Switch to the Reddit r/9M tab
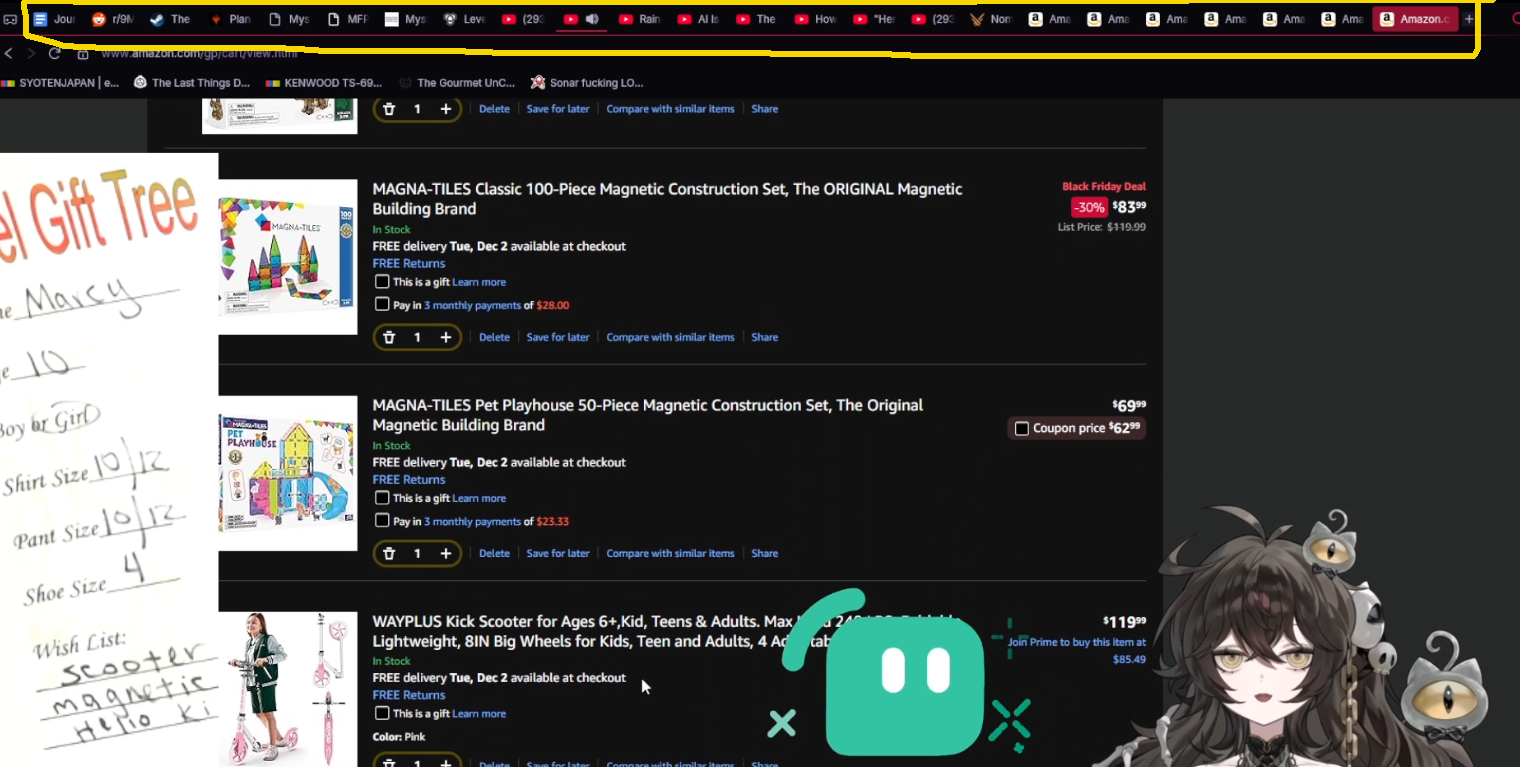This screenshot has height=767, width=1520. [112, 19]
